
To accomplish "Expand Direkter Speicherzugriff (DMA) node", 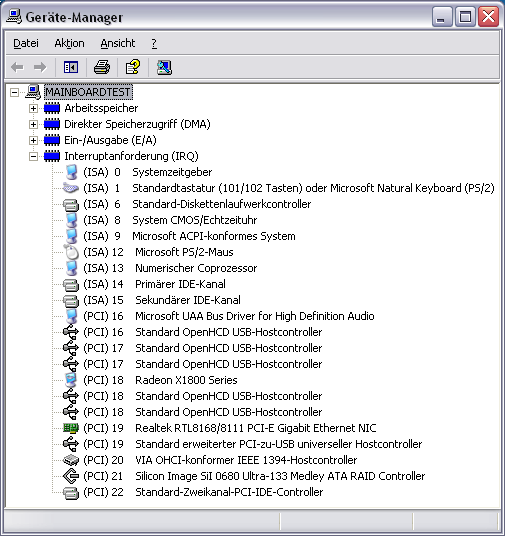I will click(33, 124).
